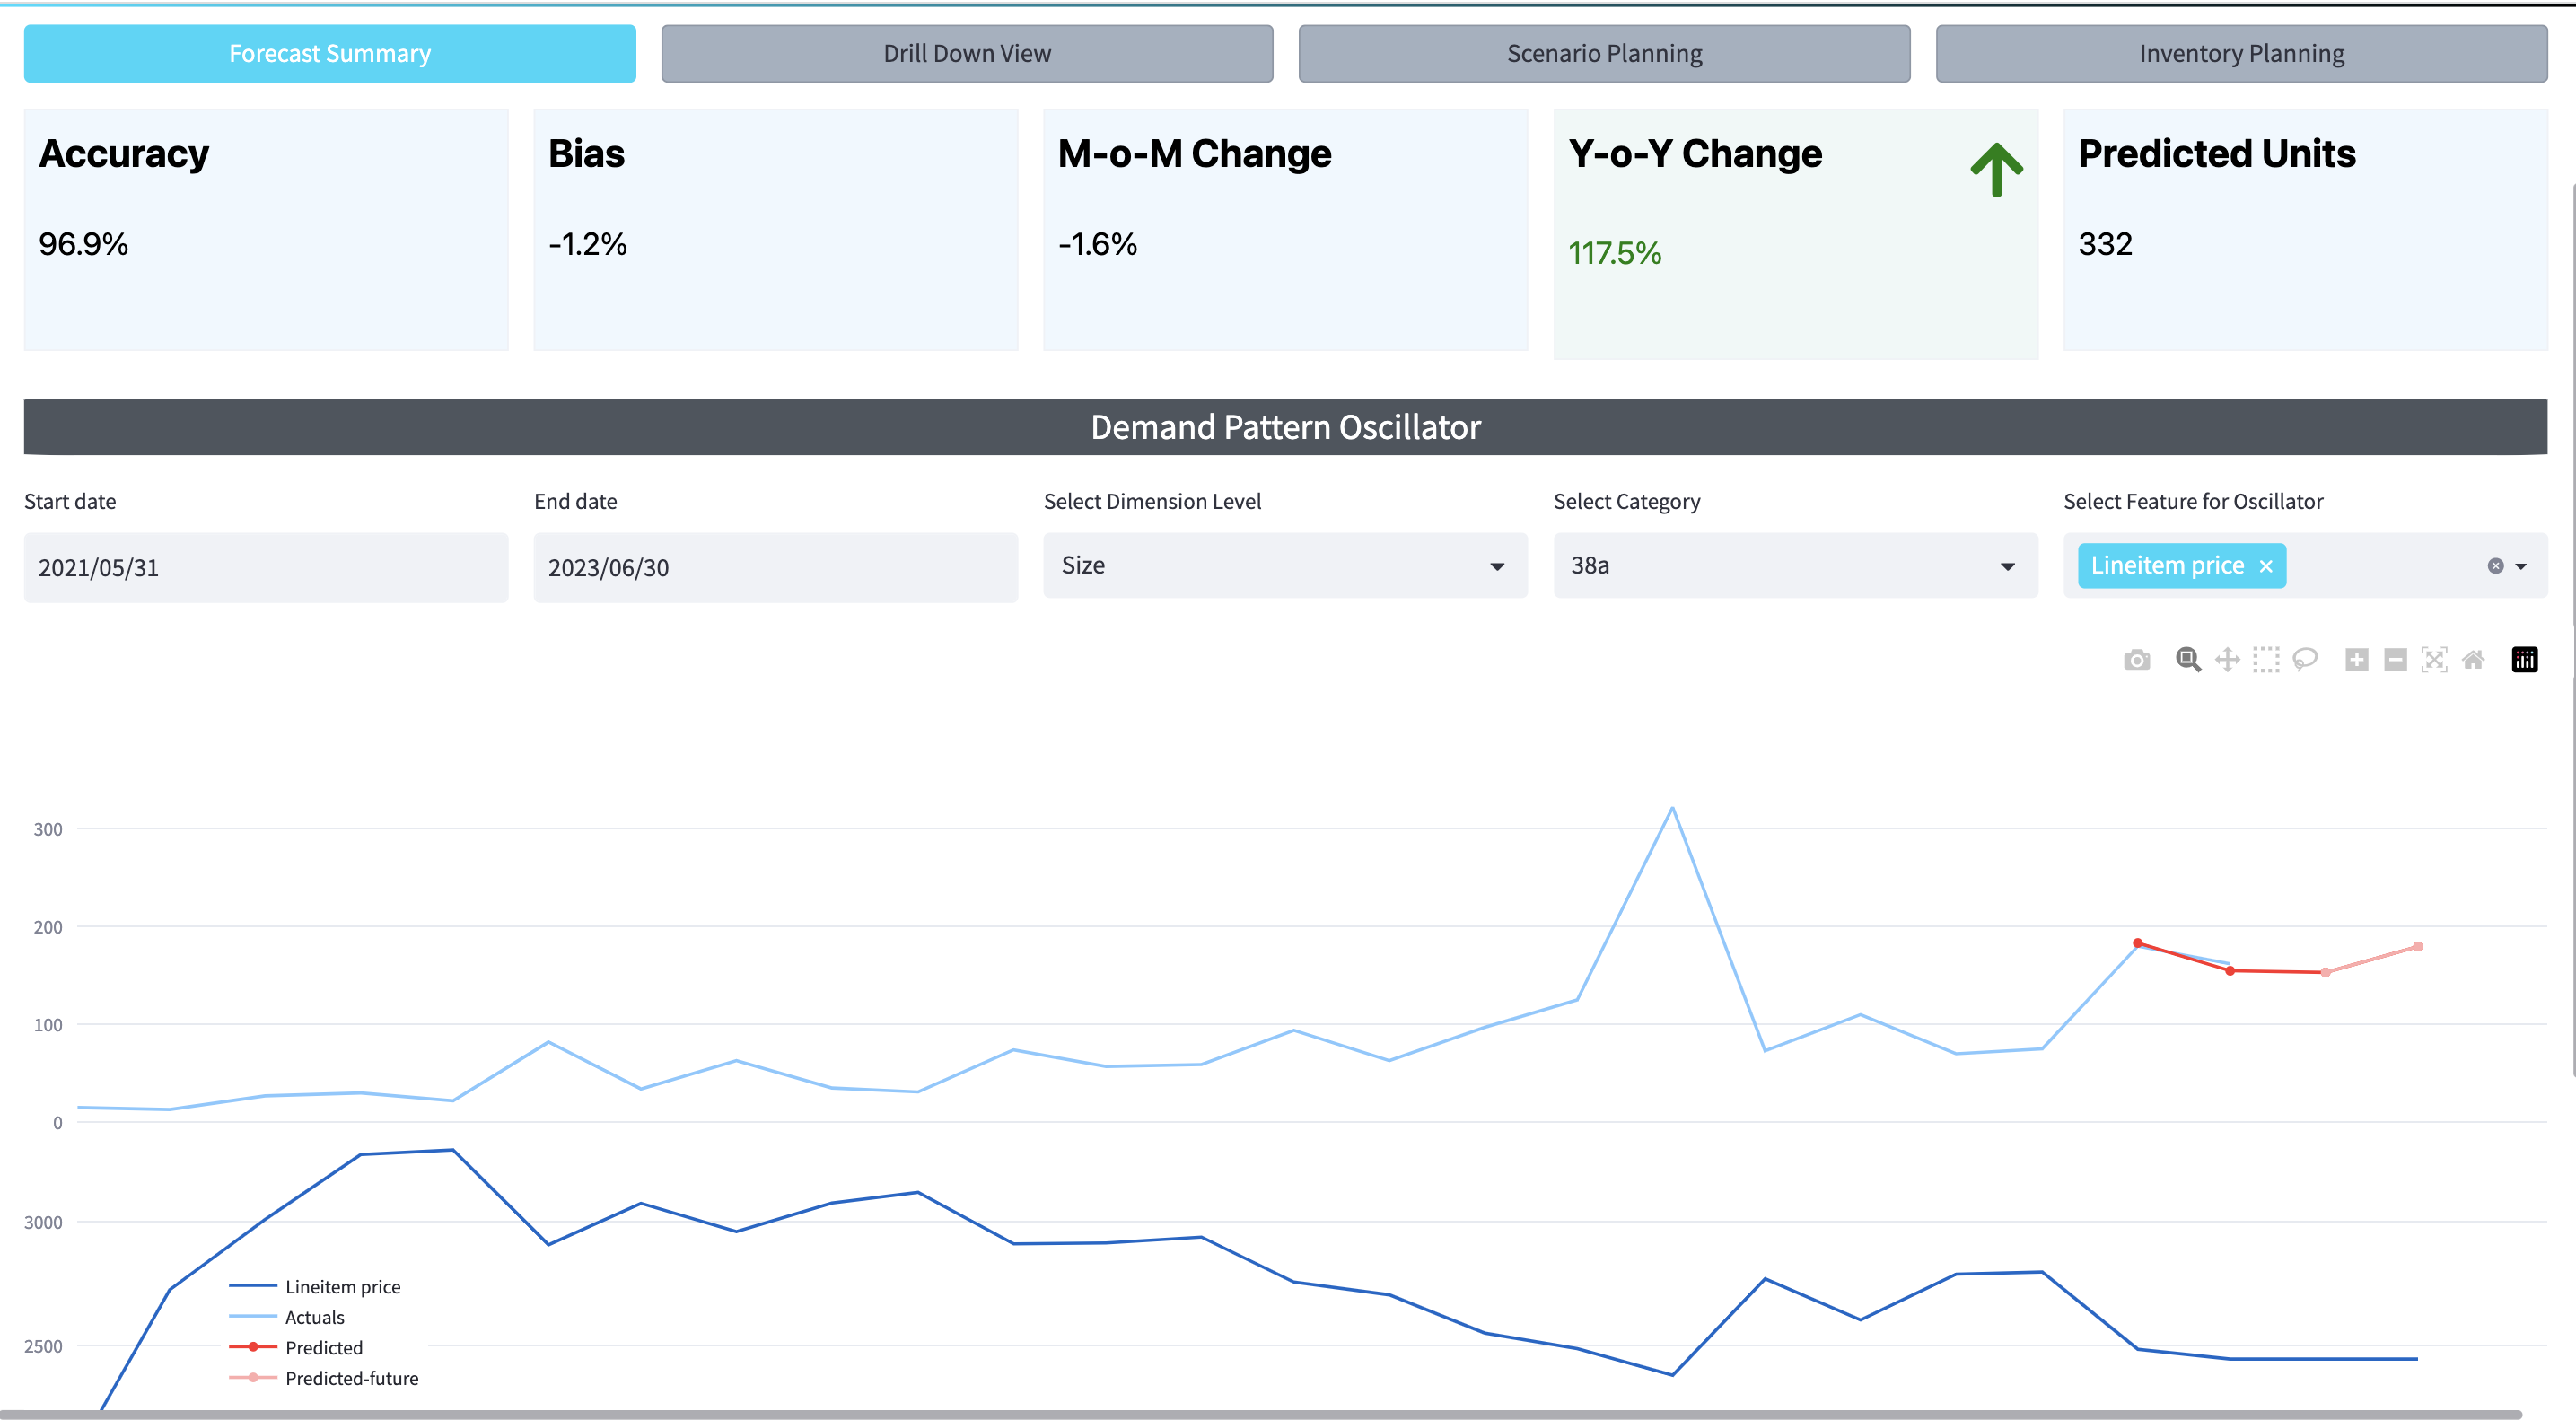Screen dimensions: 2576x1420
Task: Activate the Pan tool
Action: pos(2227,660)
